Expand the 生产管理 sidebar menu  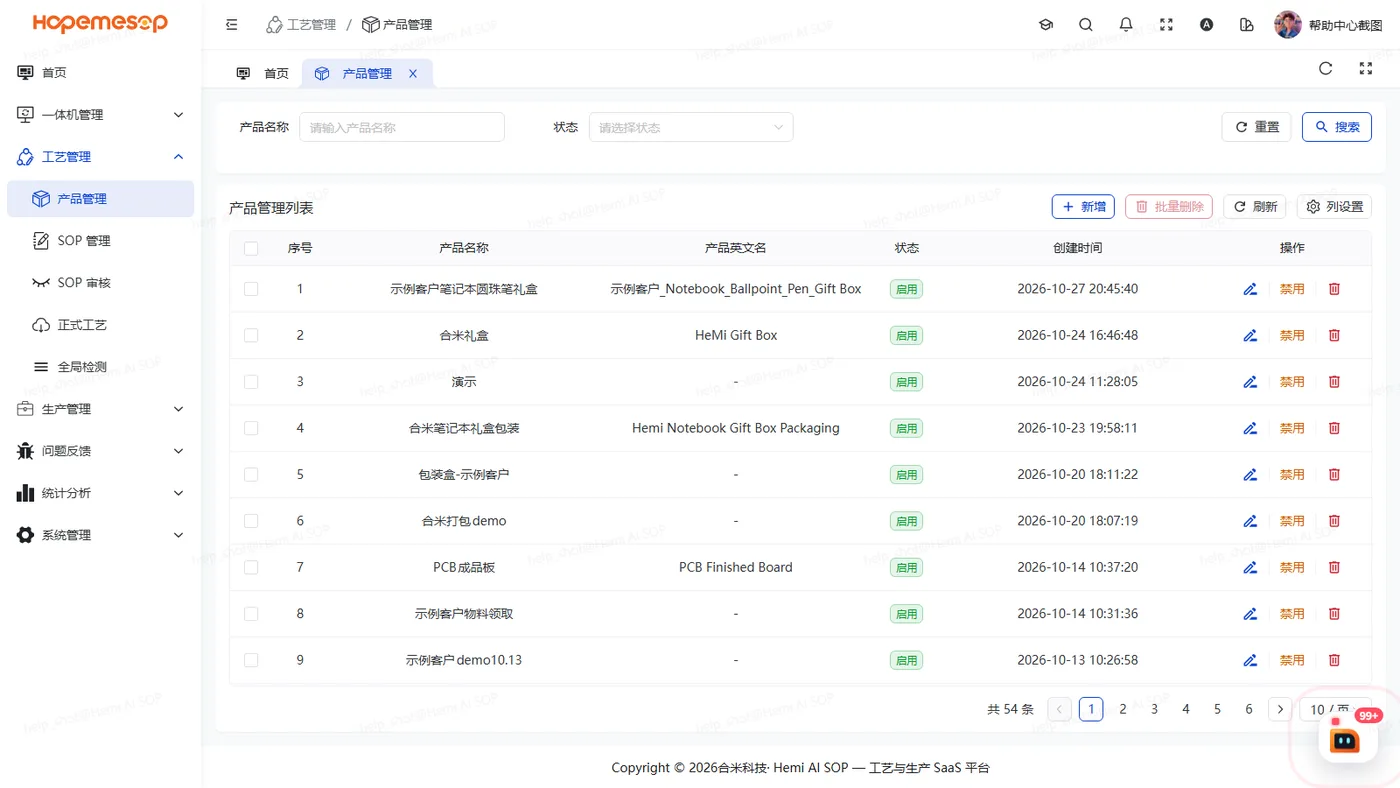click(100, 409)
